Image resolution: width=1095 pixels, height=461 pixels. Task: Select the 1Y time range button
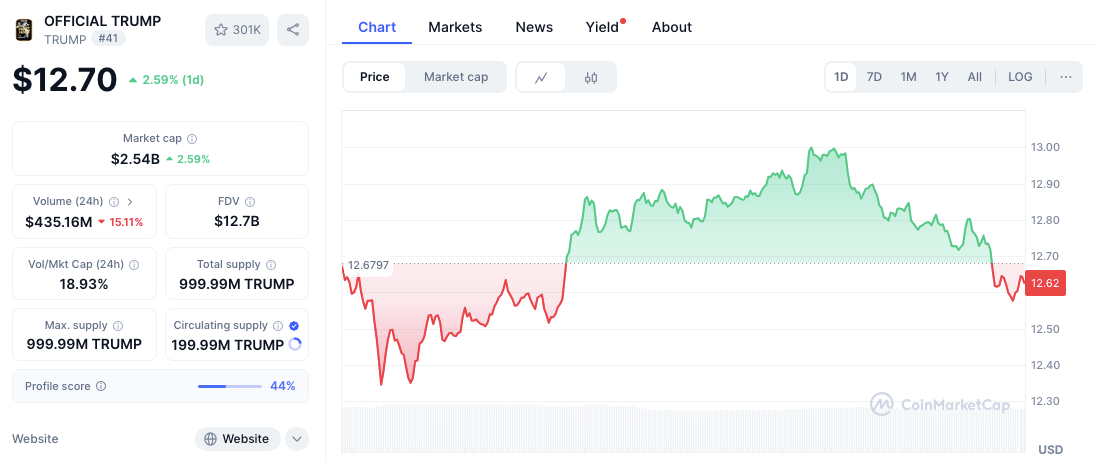tap(942, 77)
